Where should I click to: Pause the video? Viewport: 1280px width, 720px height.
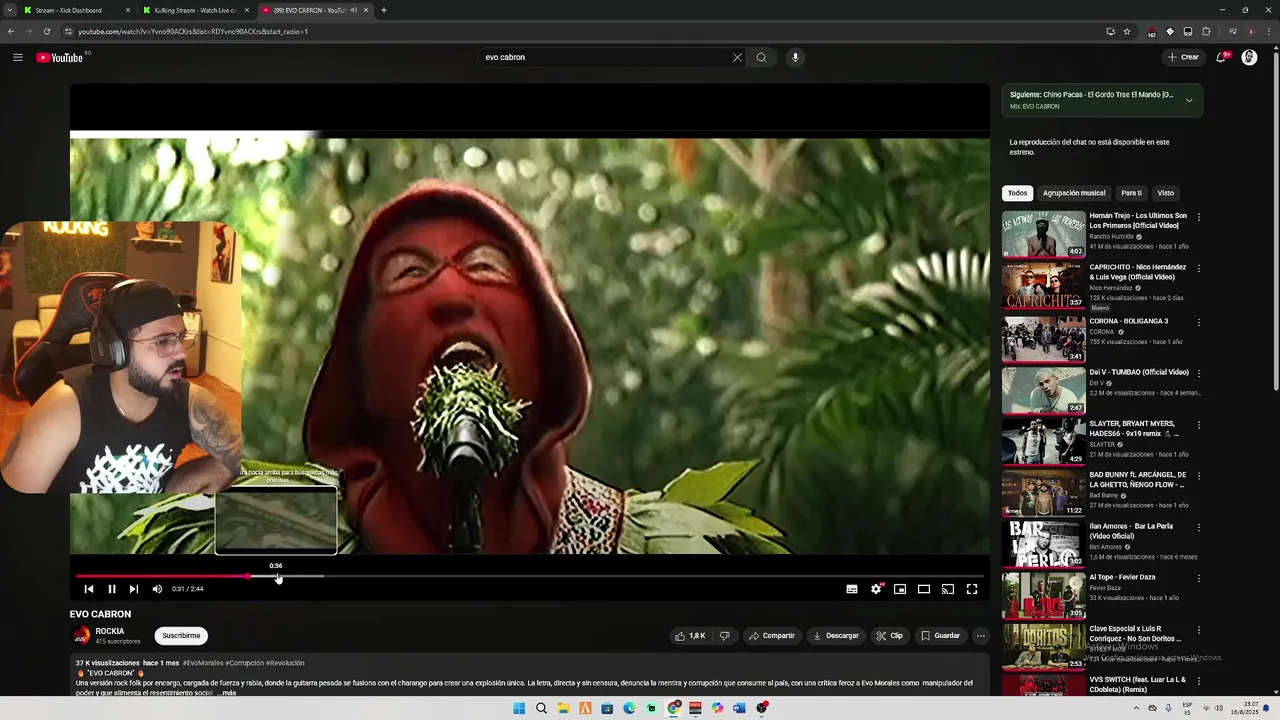tap(111, 589)
